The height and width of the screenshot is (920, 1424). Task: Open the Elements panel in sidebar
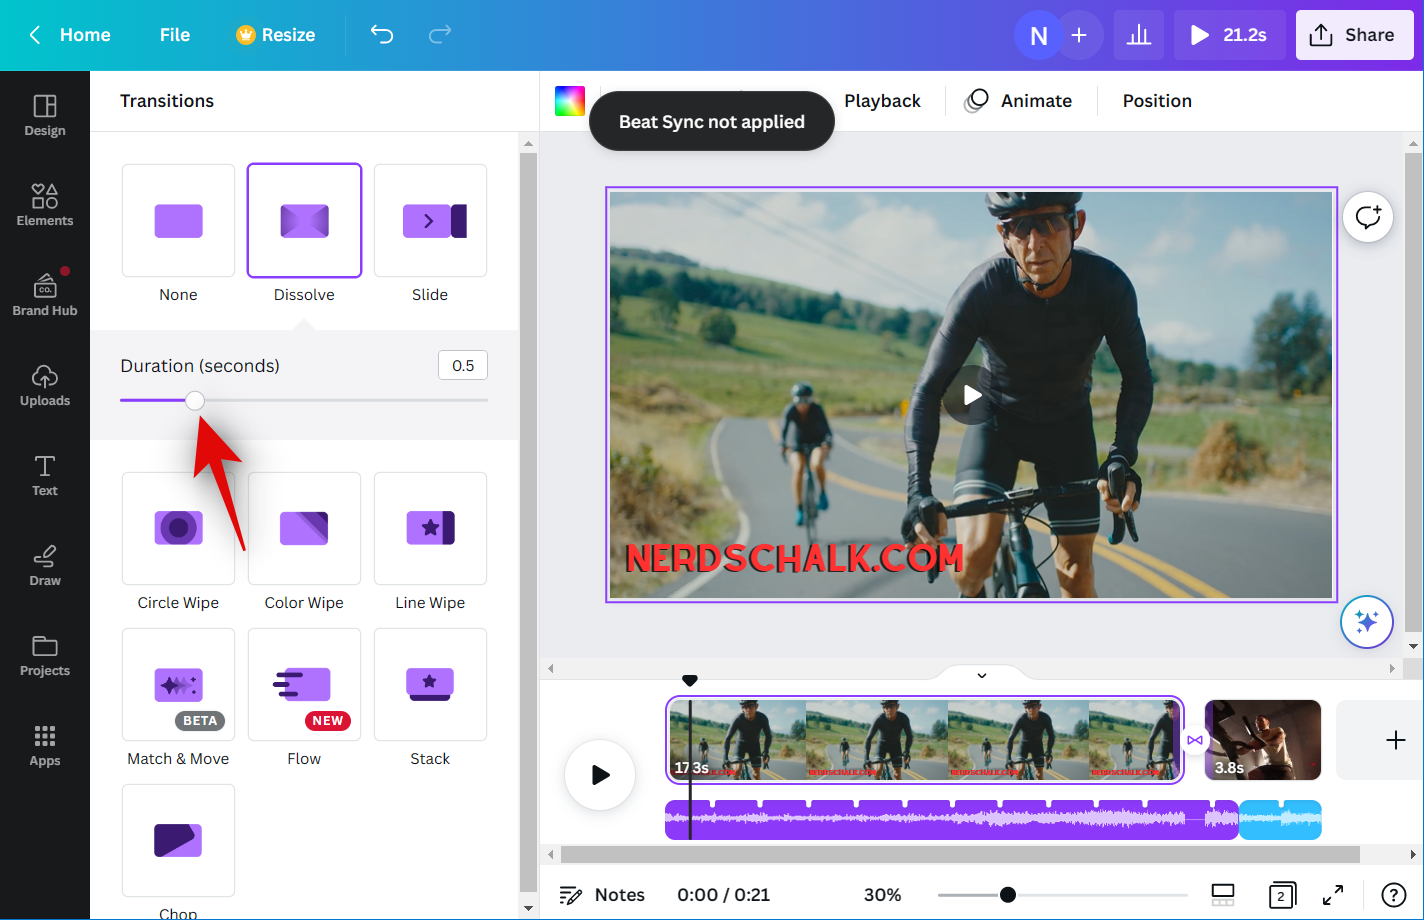click(45, 205)
